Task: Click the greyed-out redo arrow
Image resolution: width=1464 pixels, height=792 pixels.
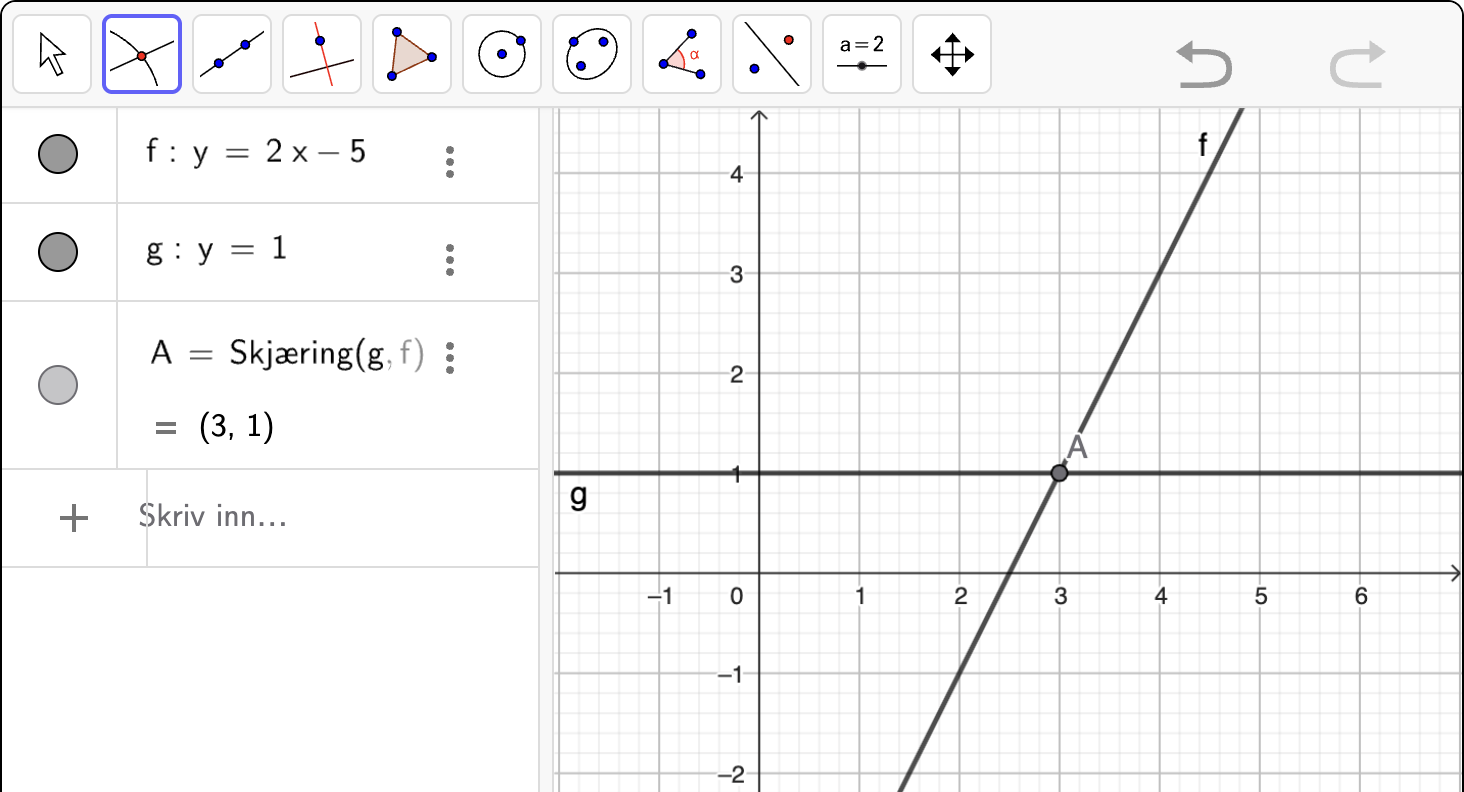Action: [x=1357, y=65]
